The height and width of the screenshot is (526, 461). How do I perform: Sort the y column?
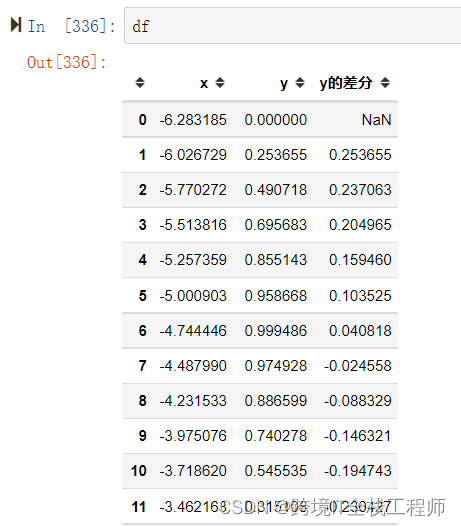click(x=300, y=83)
